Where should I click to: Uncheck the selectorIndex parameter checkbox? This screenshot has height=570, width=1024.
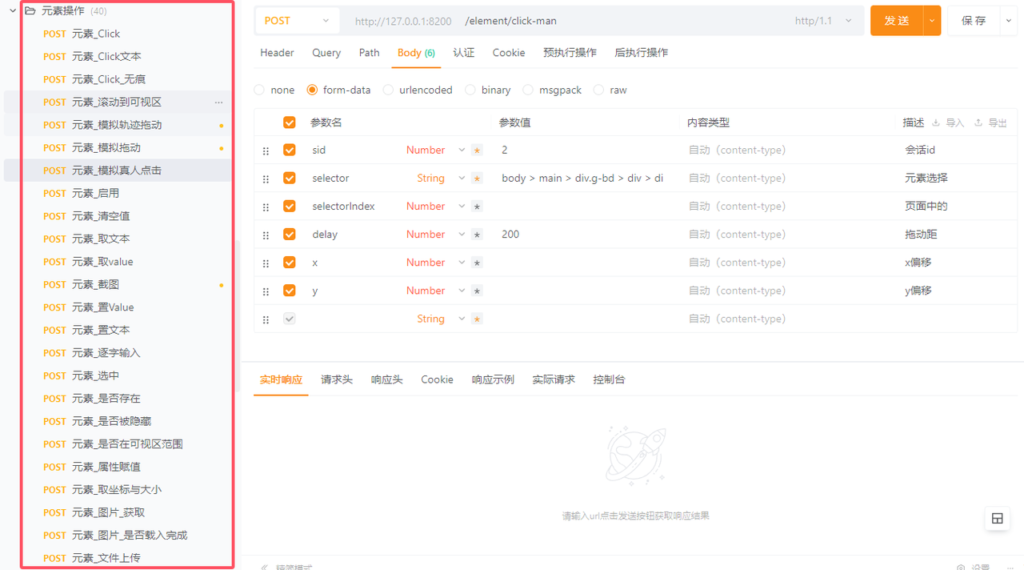[x=289, y=206]
